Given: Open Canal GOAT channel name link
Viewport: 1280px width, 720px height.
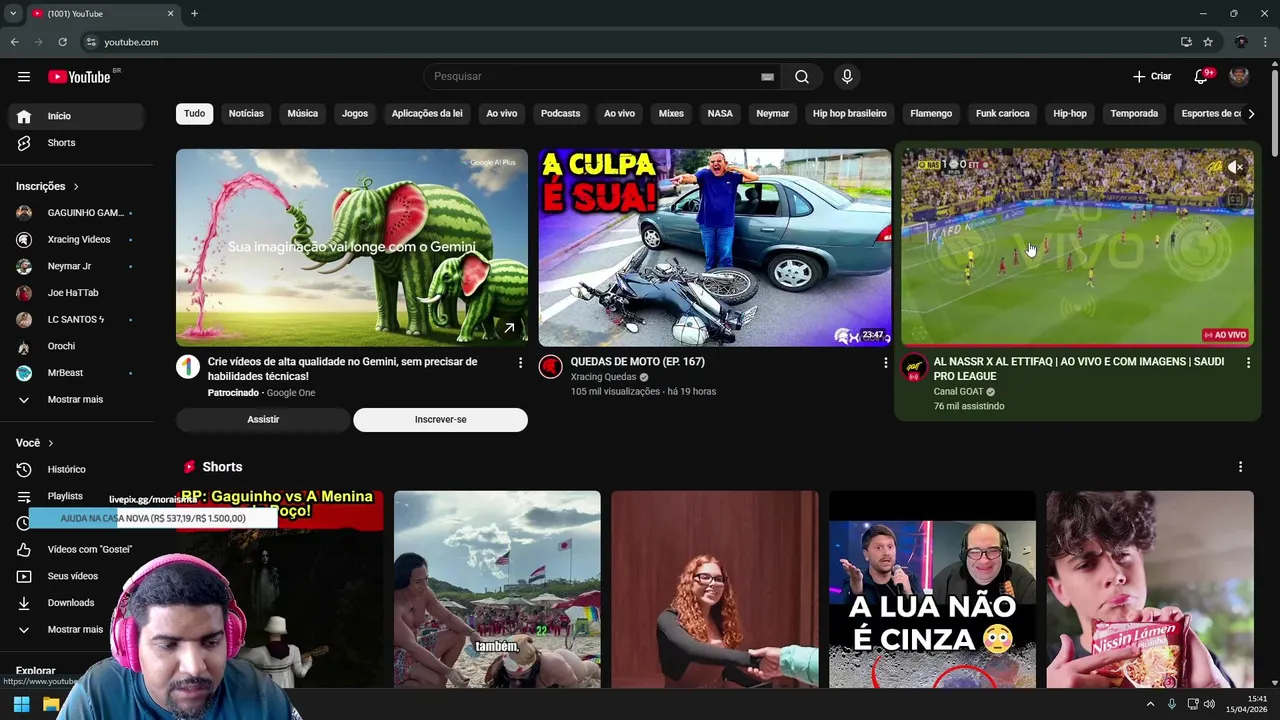Looking at the screenshot, I should (958, 392).
